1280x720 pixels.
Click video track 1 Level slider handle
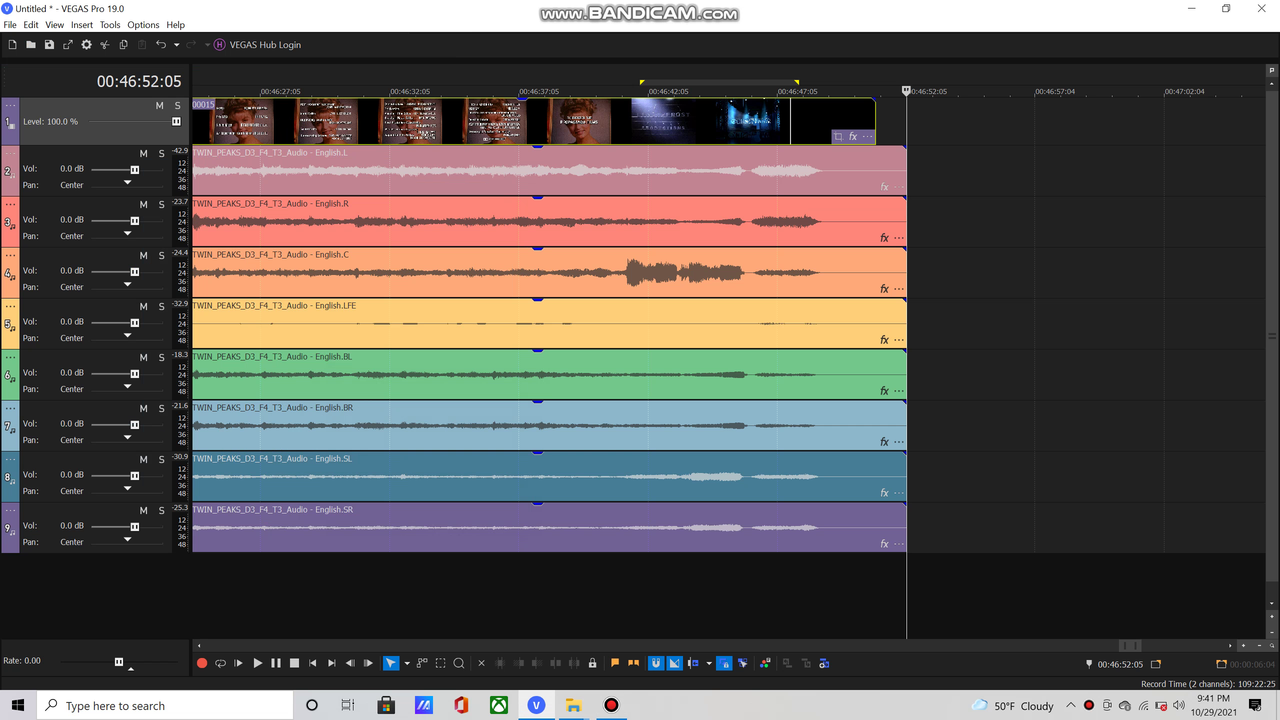point(176,122)
